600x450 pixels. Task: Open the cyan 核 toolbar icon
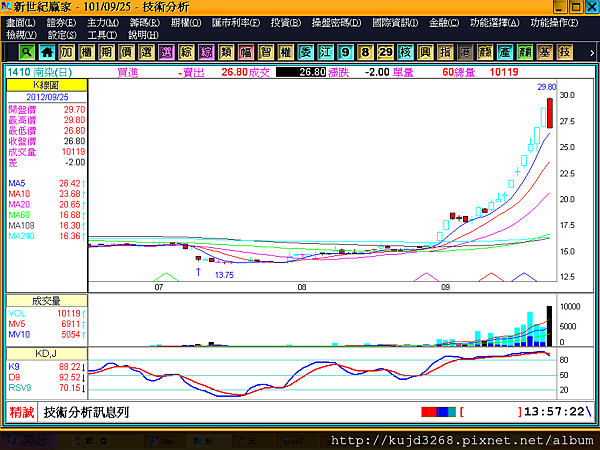pyautogui.click(x=405, y=52)
